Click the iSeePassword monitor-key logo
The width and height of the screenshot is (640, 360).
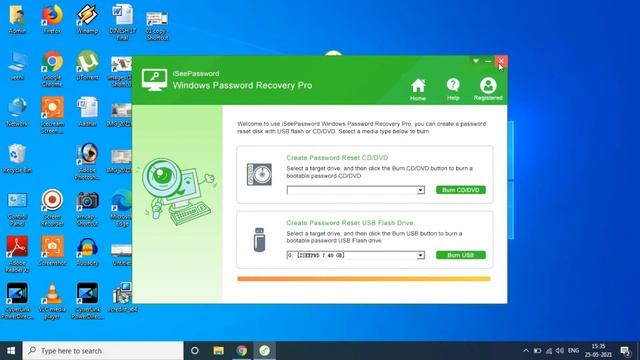click(154, 80)
